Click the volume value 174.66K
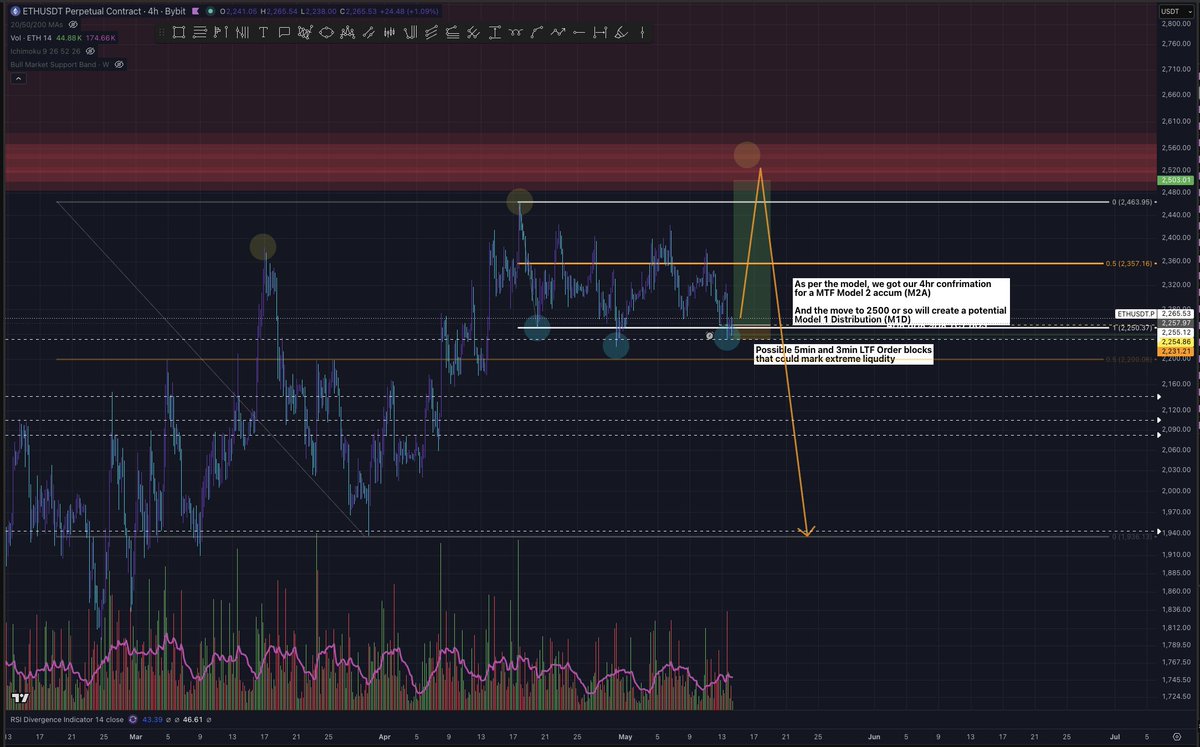The image size is (1200, 747). pos(101,36)
